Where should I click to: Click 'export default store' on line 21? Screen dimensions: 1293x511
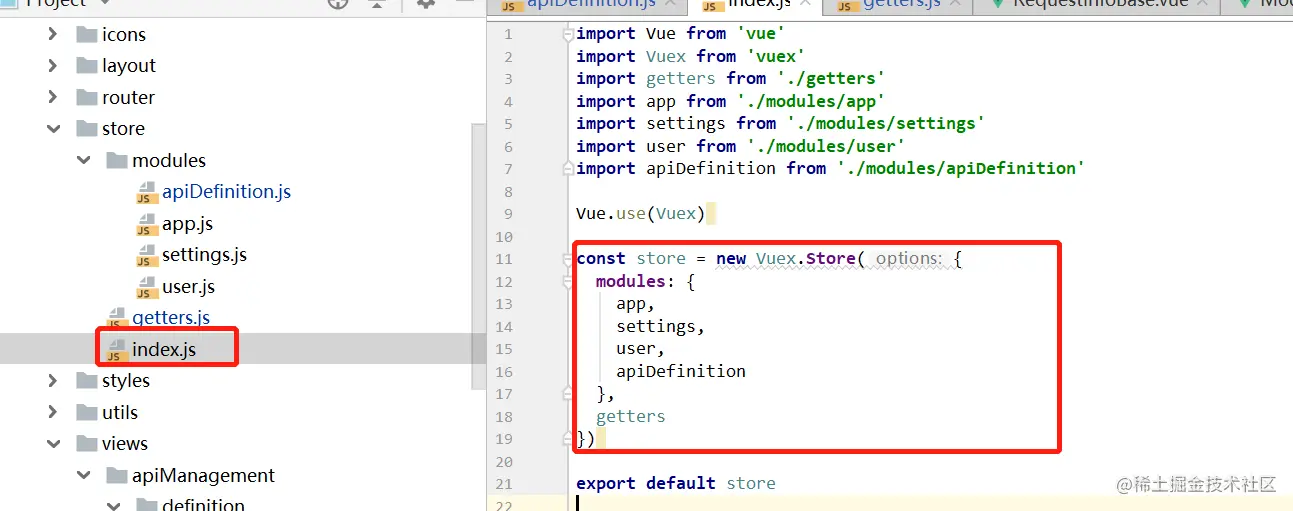(676, 484)
